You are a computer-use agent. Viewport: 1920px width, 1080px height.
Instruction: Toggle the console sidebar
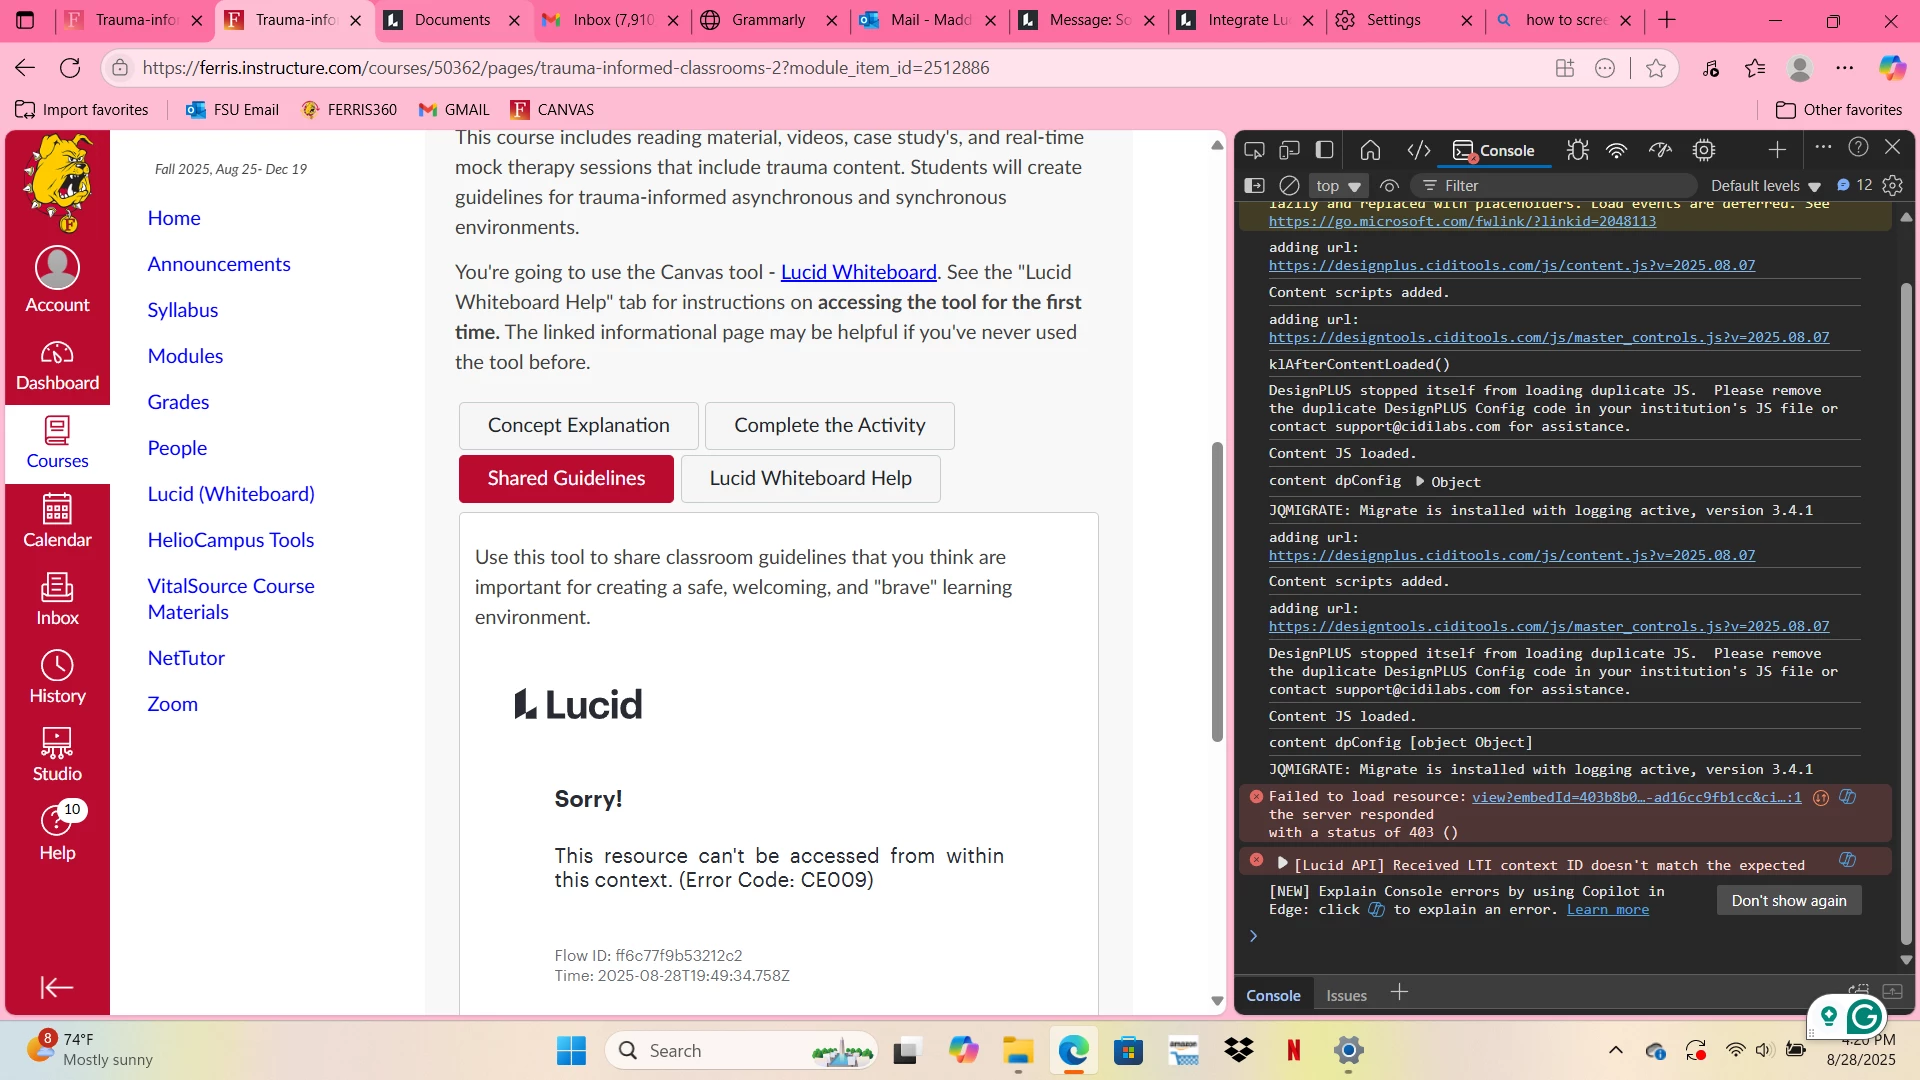coord(1254,185)
